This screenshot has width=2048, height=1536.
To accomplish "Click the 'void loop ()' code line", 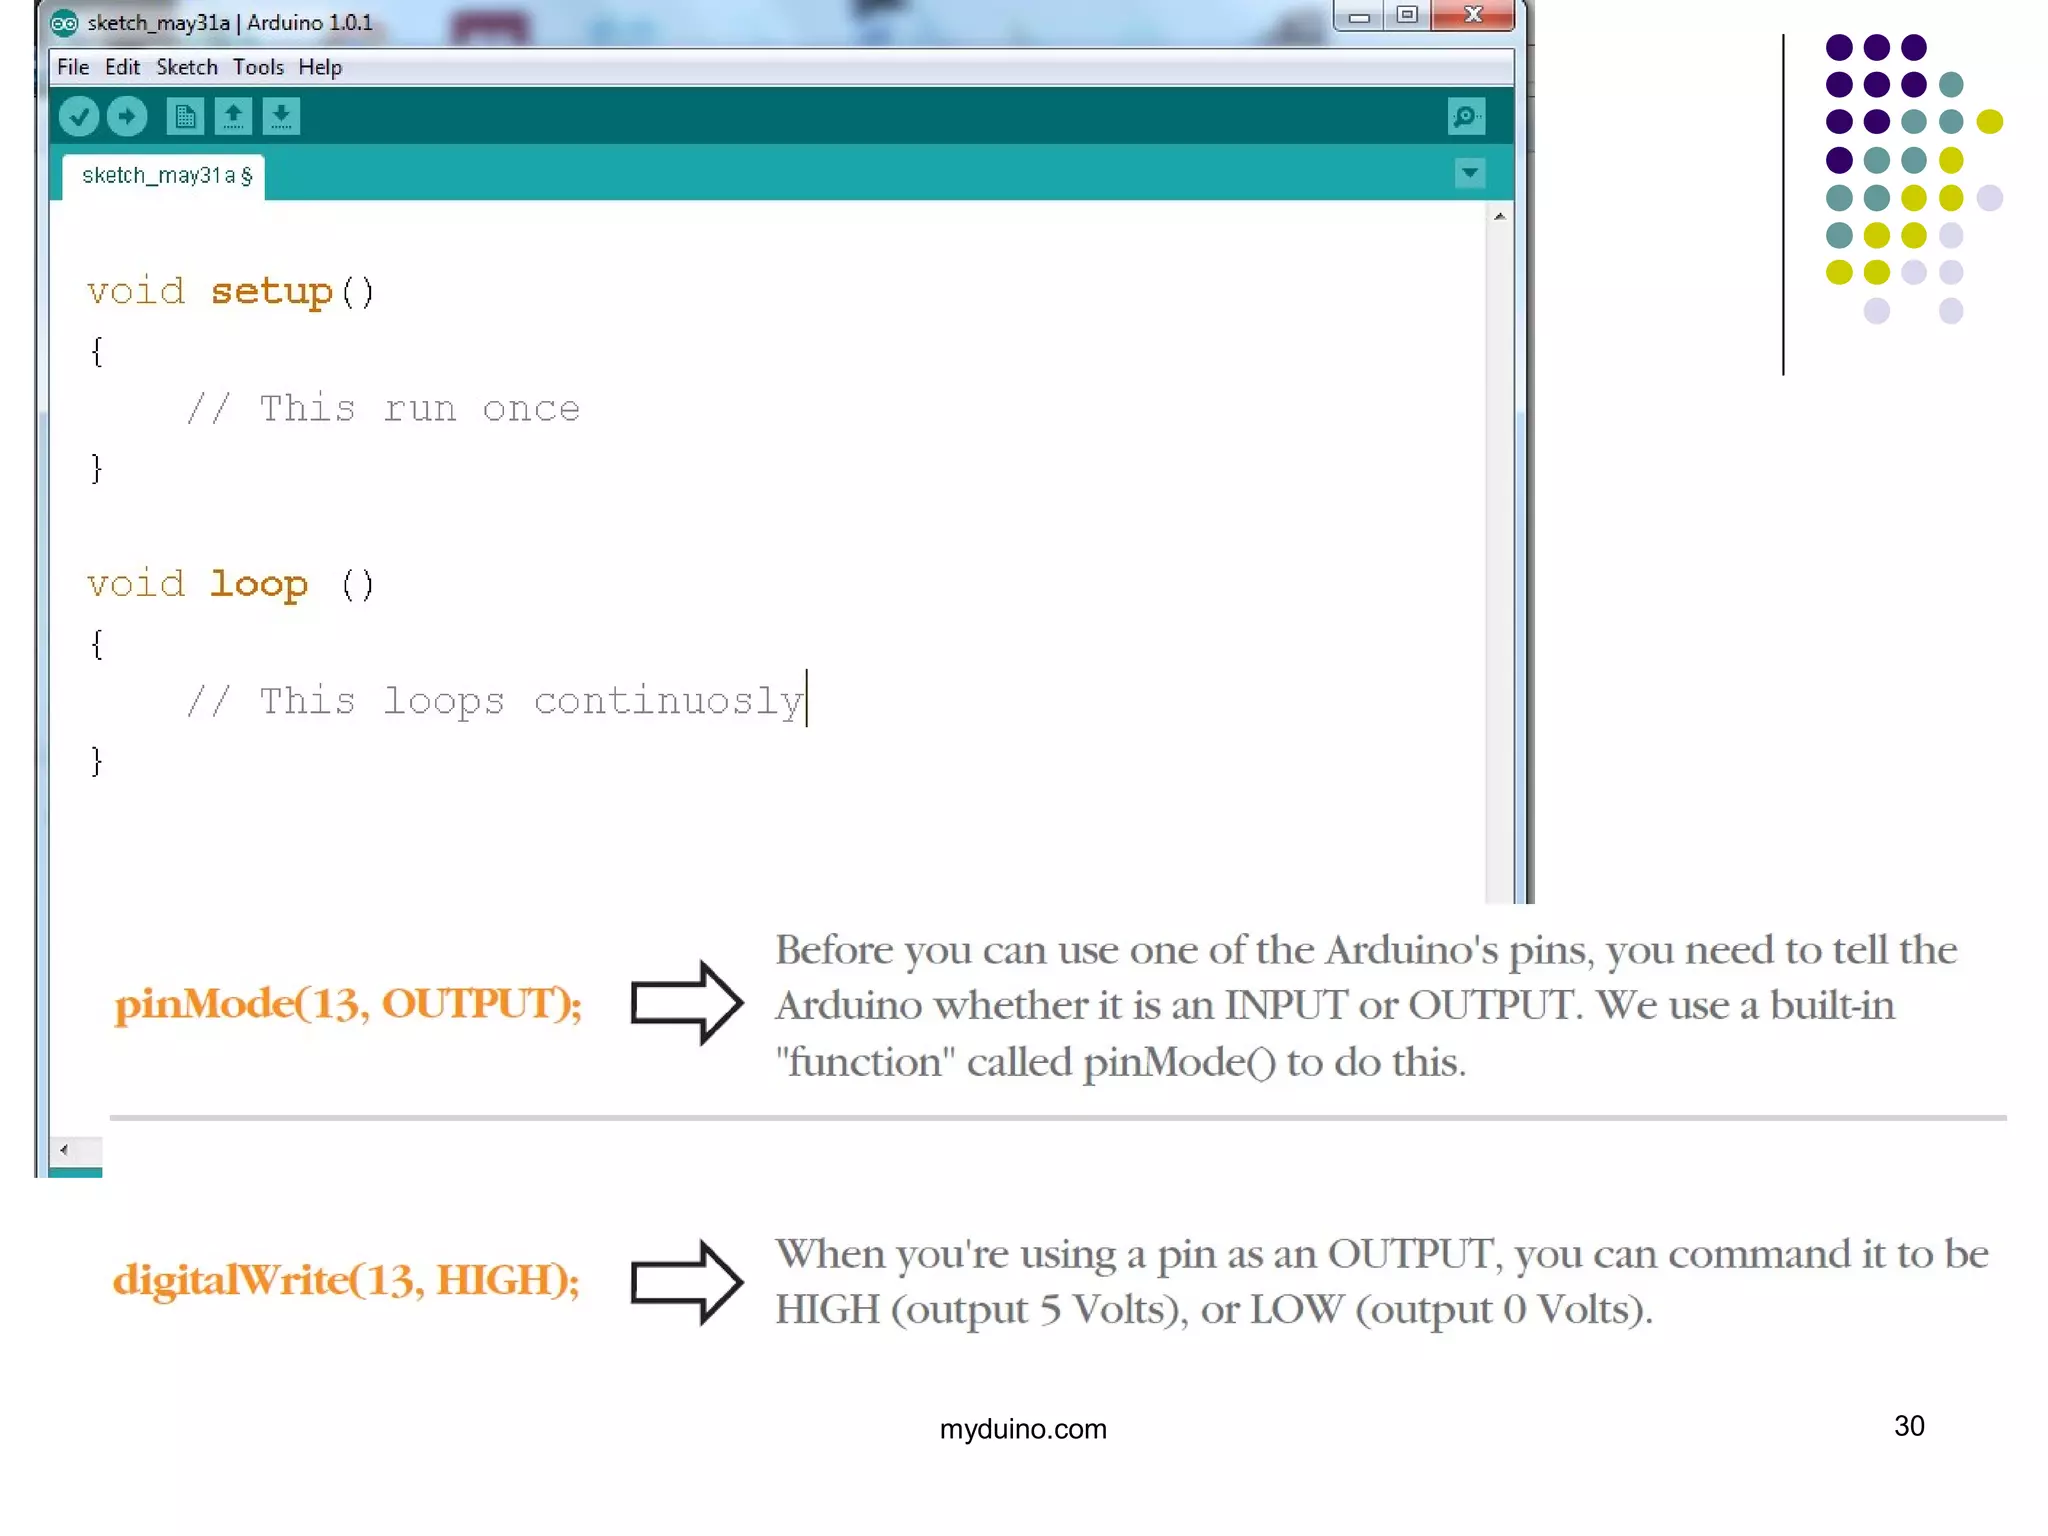I will [x=231, y=584].
